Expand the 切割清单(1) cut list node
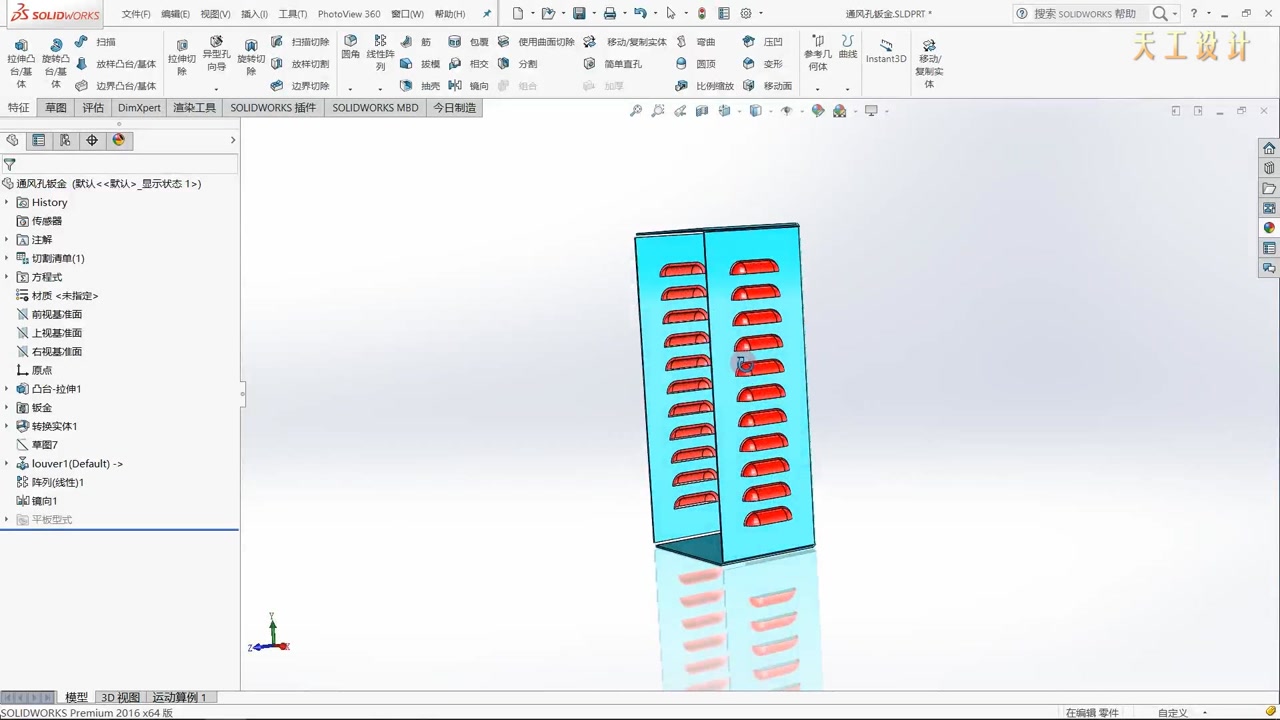The height and width of the screenshot is (720, 1280). [x=7, y=258]
